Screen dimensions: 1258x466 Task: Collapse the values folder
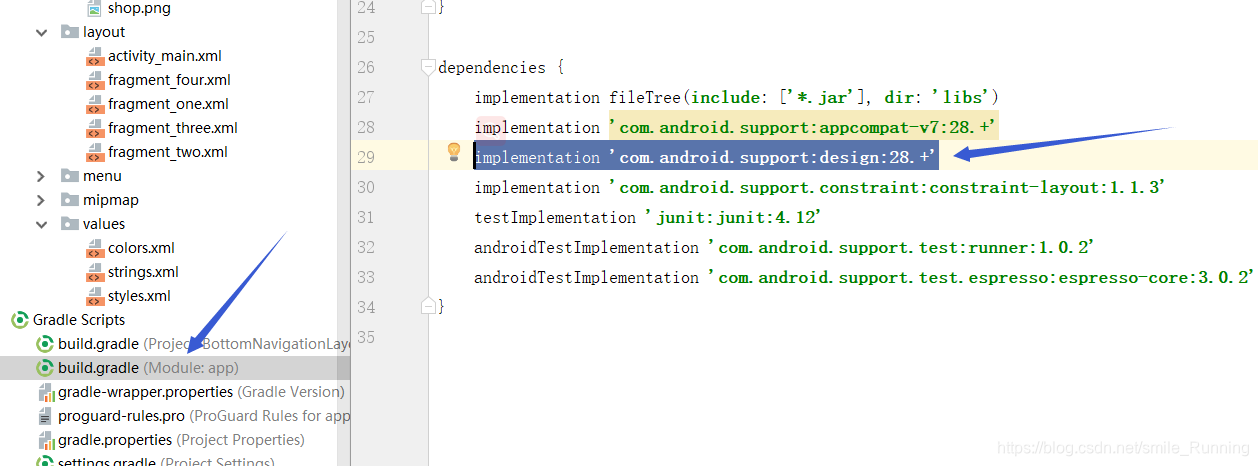41,224
